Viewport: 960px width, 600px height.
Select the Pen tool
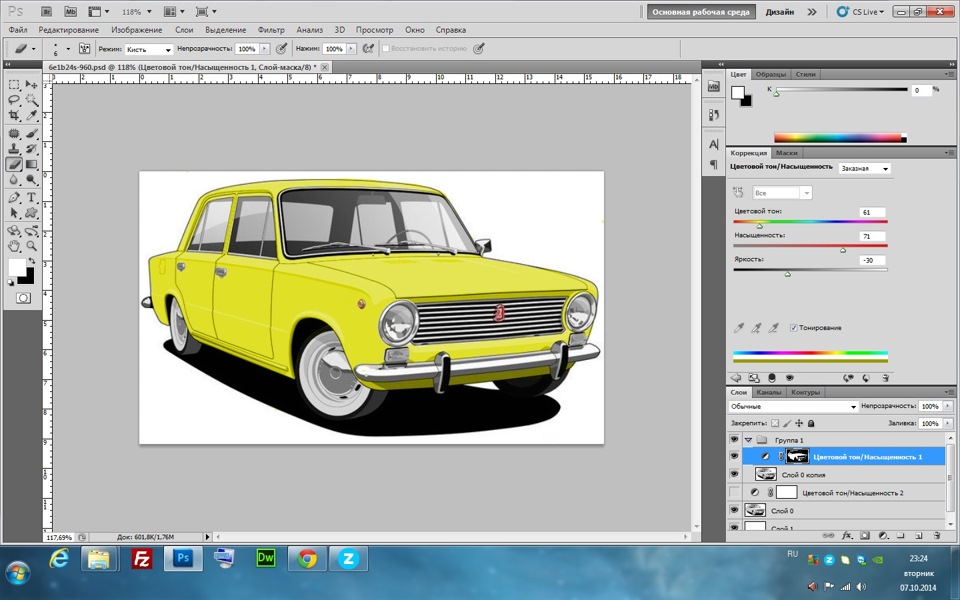14,197
